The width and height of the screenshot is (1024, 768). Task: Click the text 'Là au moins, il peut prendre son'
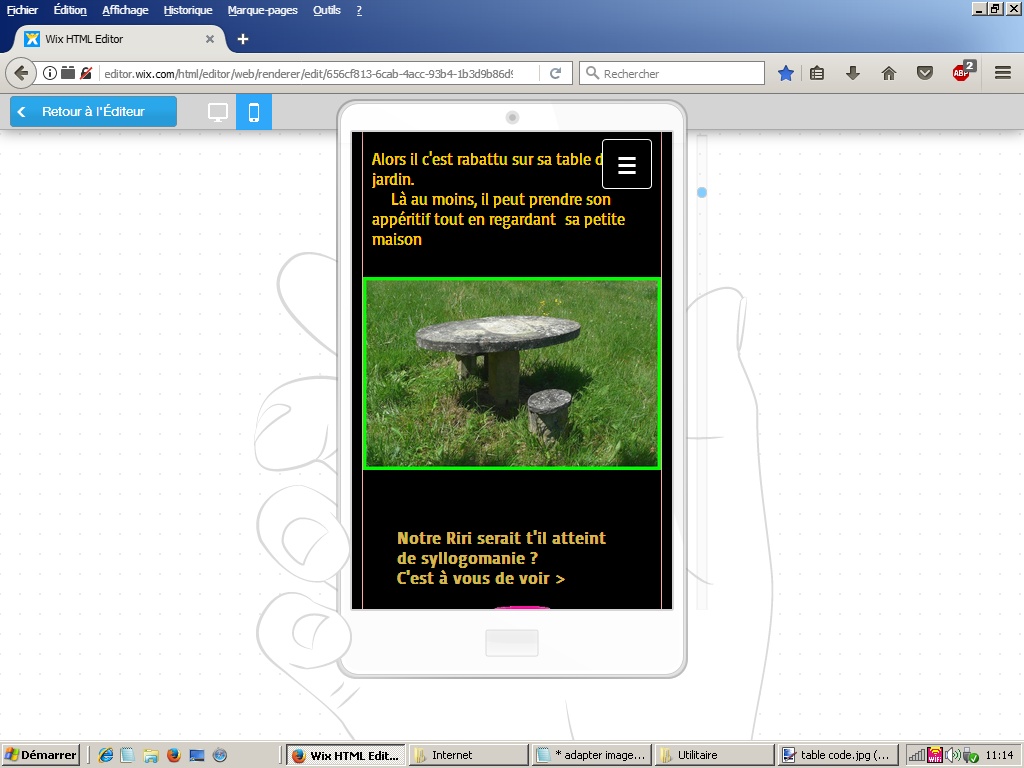pyautogui.click(x=501, y=199)
